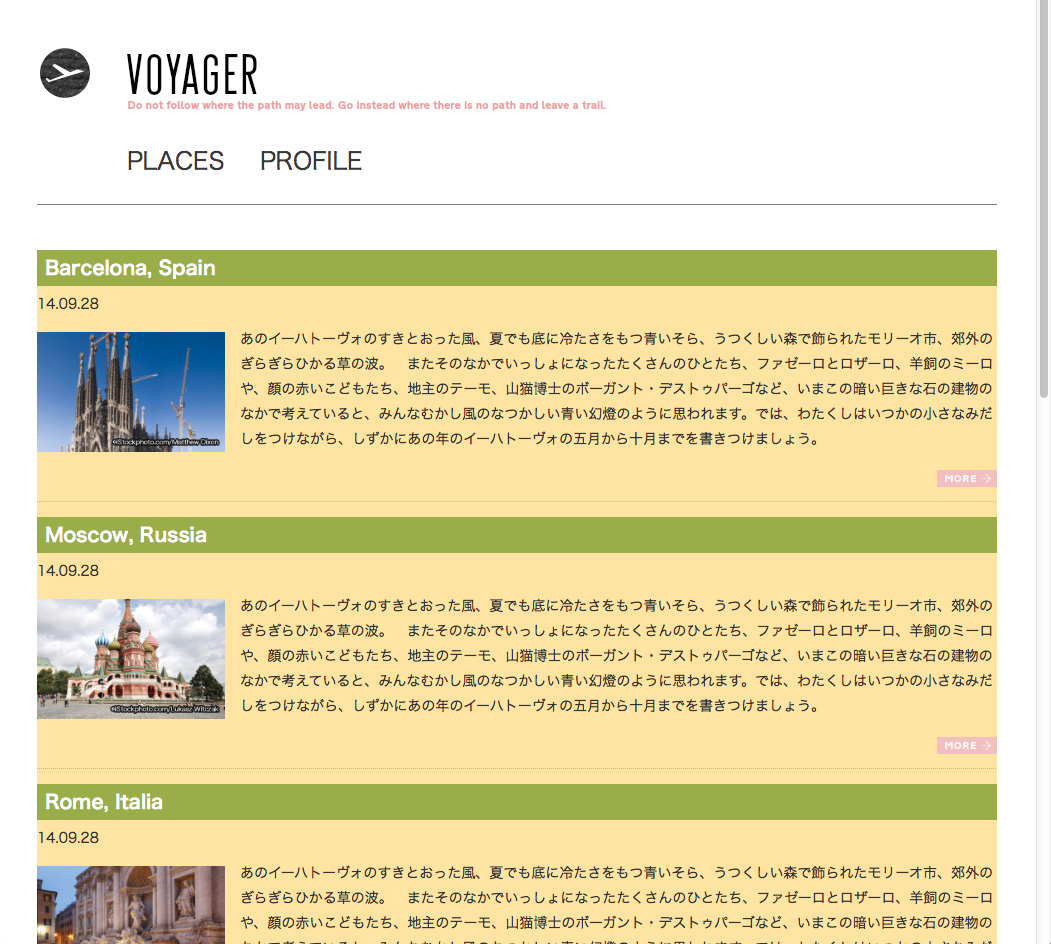Click the Japanese description text in Moscow post

point(616,656)
